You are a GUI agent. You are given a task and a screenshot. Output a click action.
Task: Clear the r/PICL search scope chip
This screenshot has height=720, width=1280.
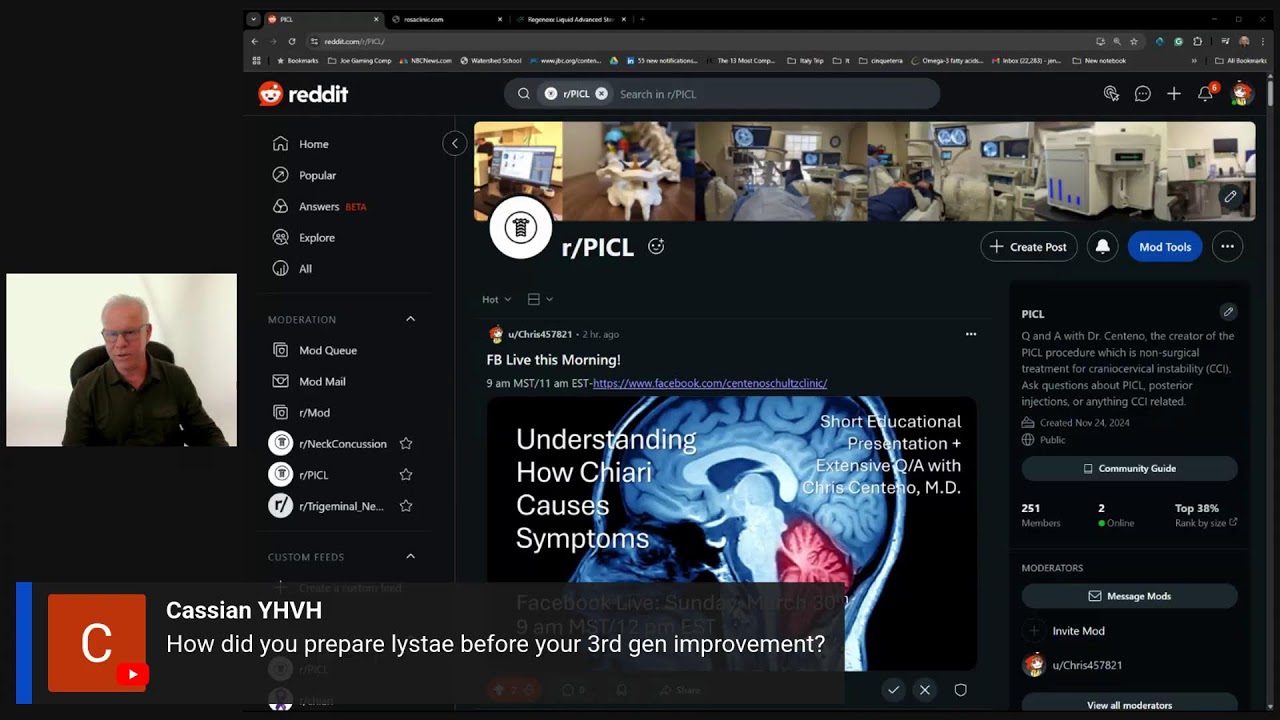point(601,94)
